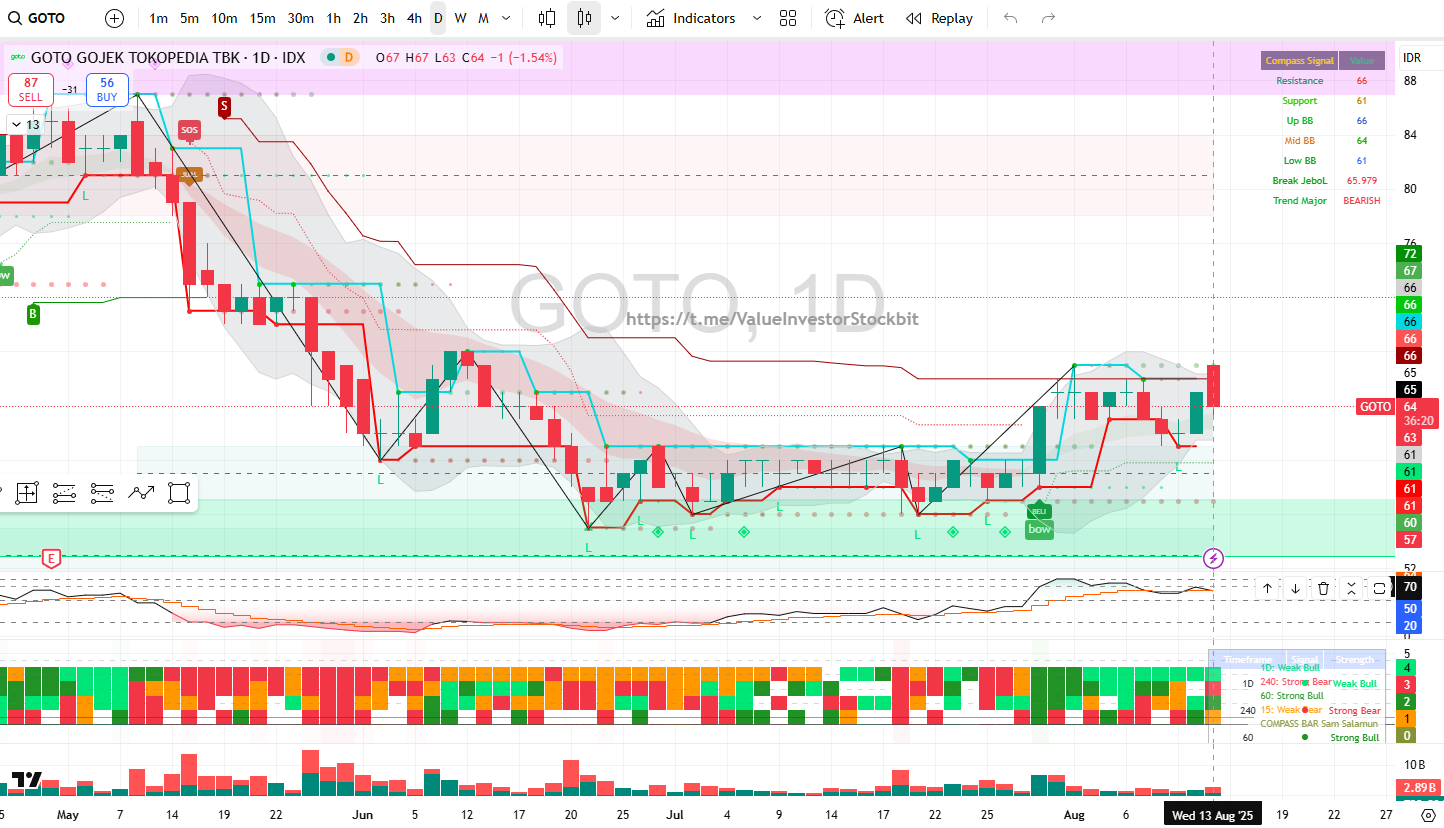Switch to 5m timeframe
This screenshot has height=828, width=1444.
(x=189, y=18)
